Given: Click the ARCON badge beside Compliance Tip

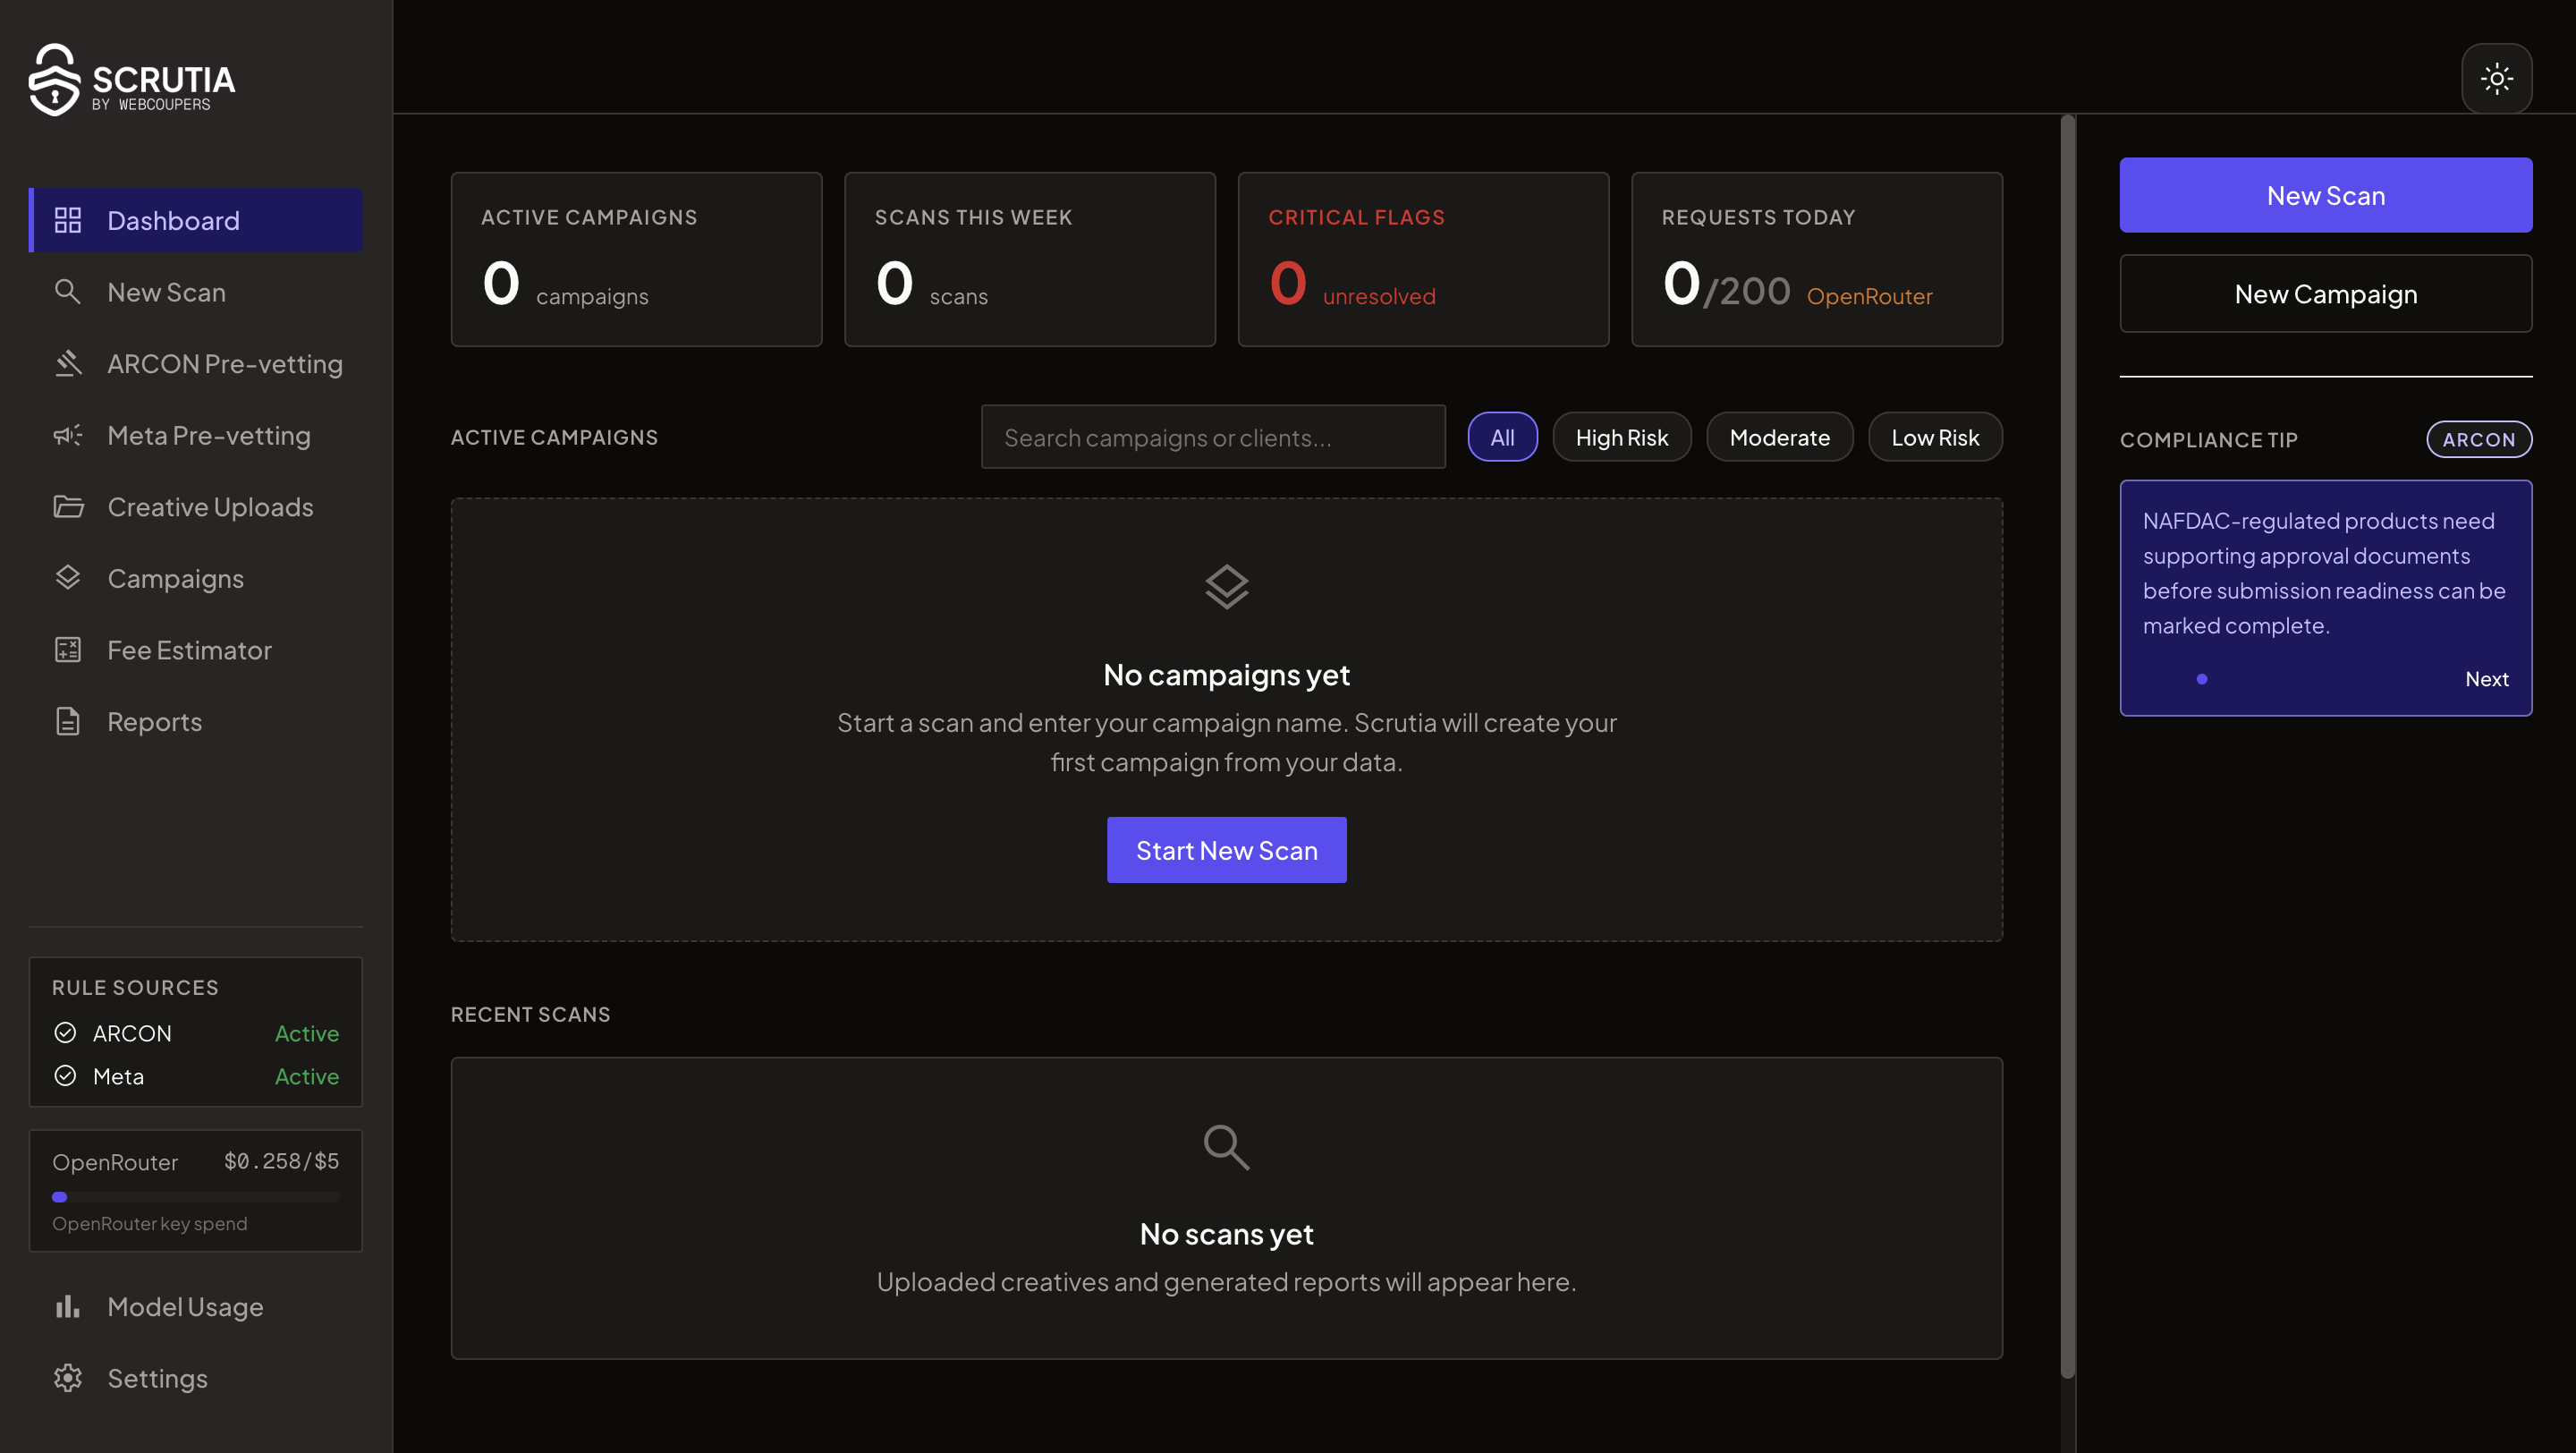Looking at the screenshot, I should [x=2478, y=439].
